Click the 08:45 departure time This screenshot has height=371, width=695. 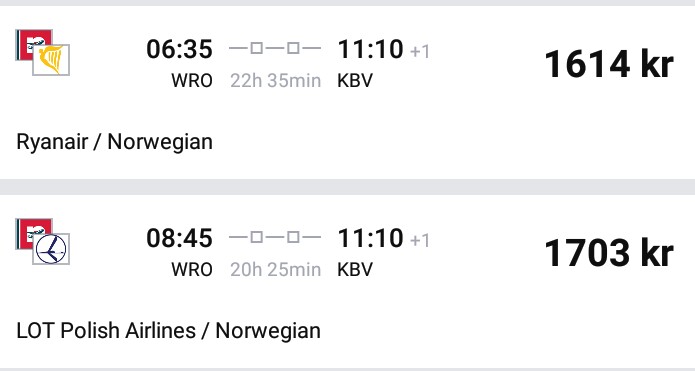coord(180,238)
